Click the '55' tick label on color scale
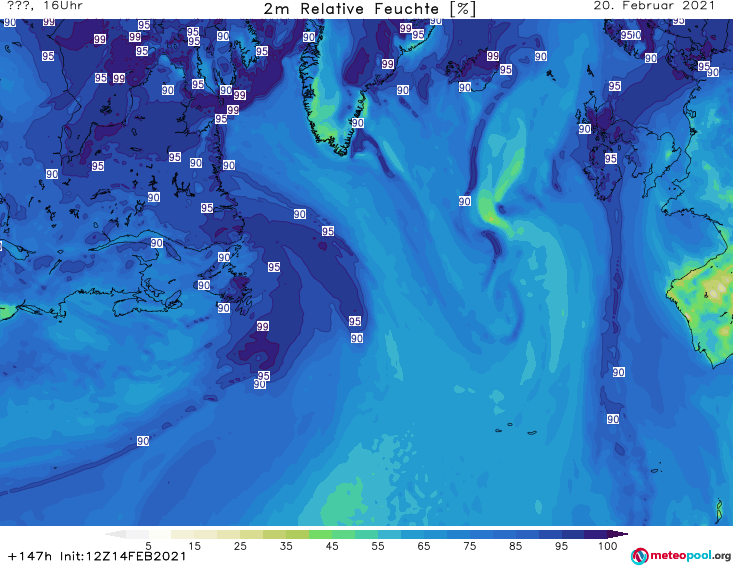733x566 pixels. [x=378, y=546]
